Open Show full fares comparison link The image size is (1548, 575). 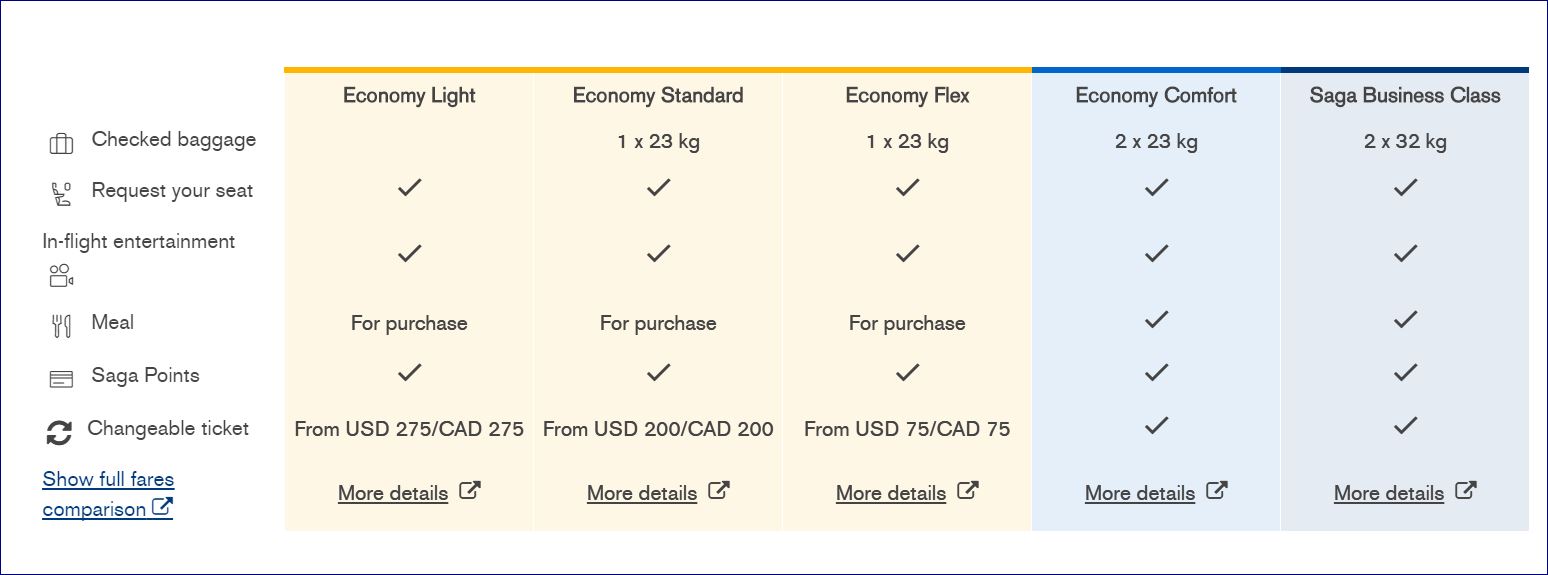[x=108, y=494]
